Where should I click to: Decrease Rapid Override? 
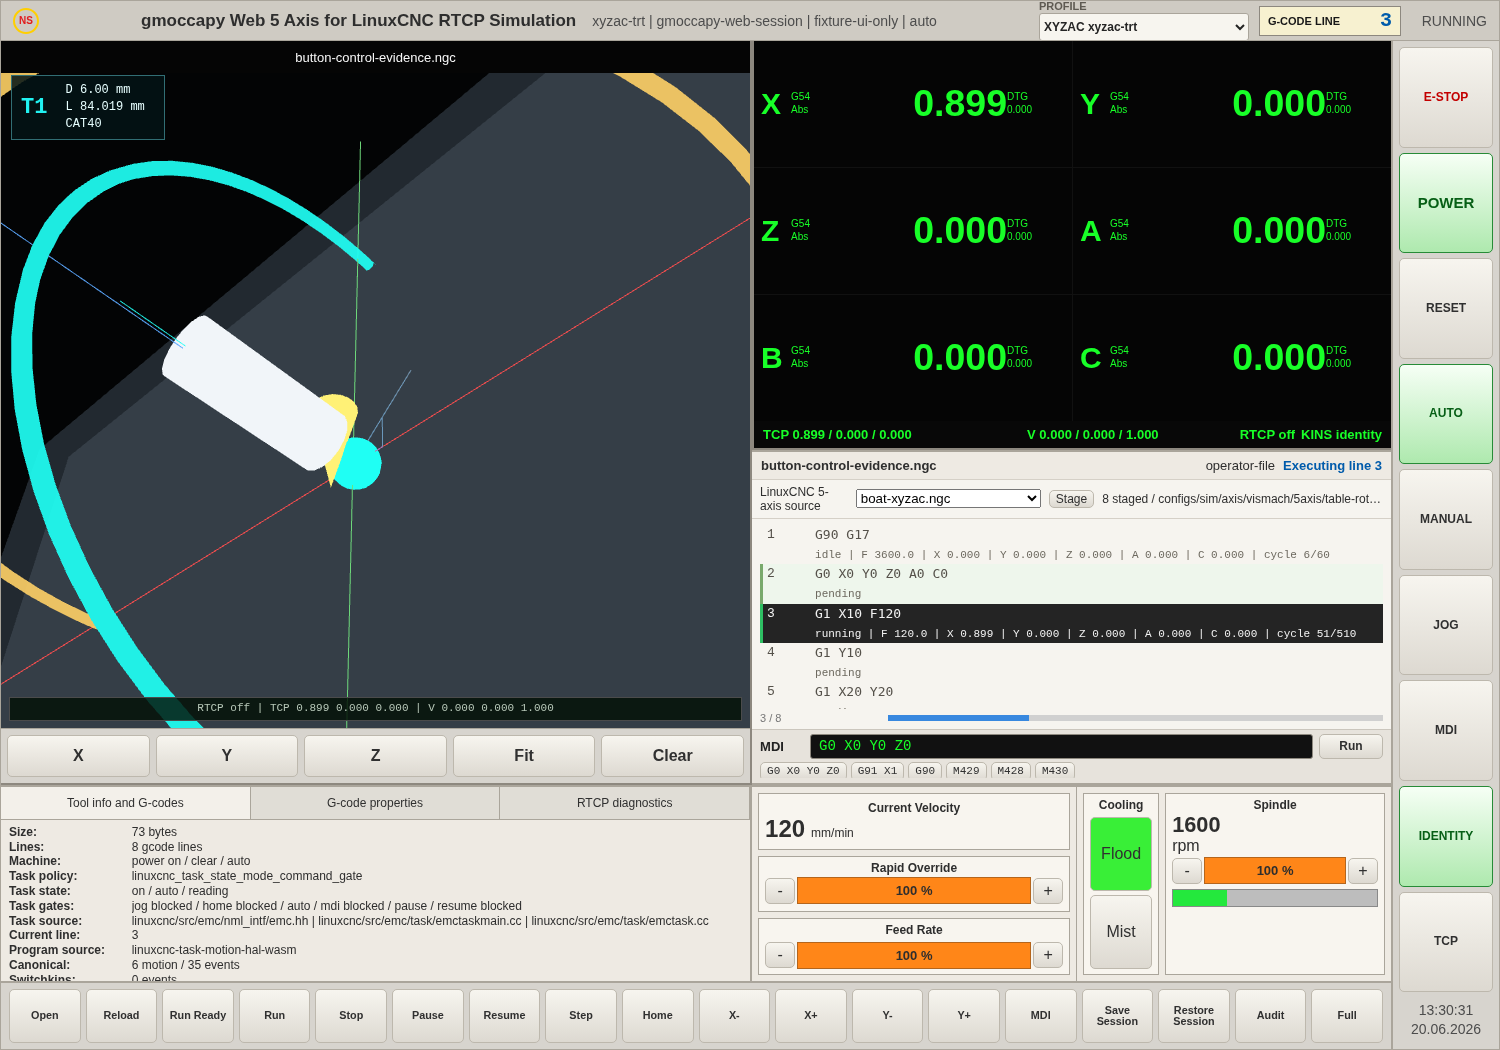point(780,891)
